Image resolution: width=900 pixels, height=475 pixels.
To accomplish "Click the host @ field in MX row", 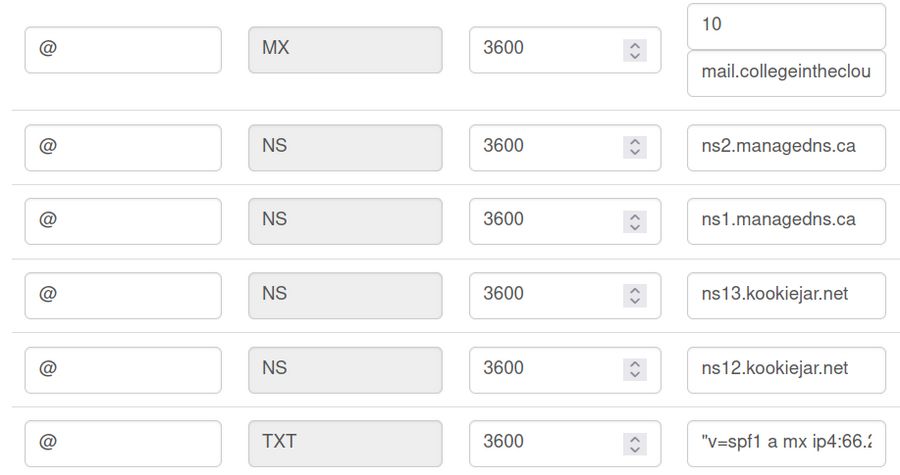I will click(x=123, y=50).
